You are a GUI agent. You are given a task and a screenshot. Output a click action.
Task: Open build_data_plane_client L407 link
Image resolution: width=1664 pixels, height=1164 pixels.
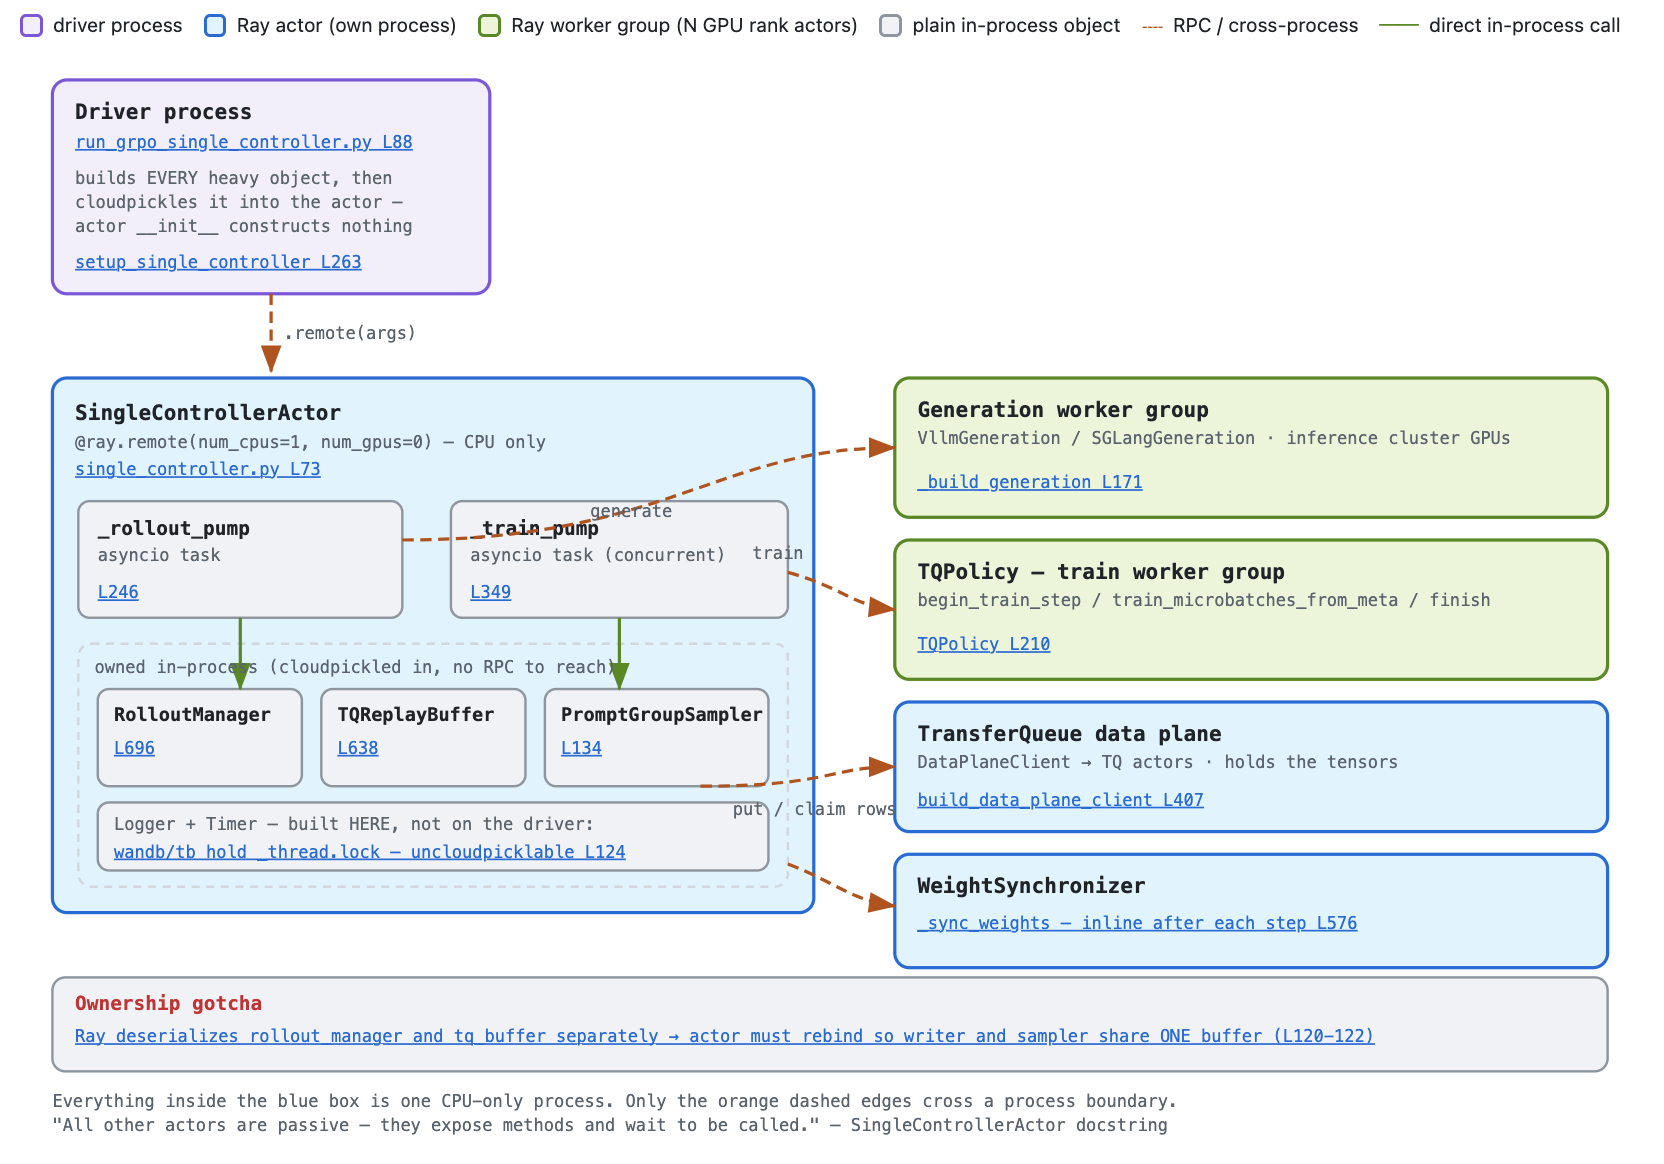[1060, 800]
